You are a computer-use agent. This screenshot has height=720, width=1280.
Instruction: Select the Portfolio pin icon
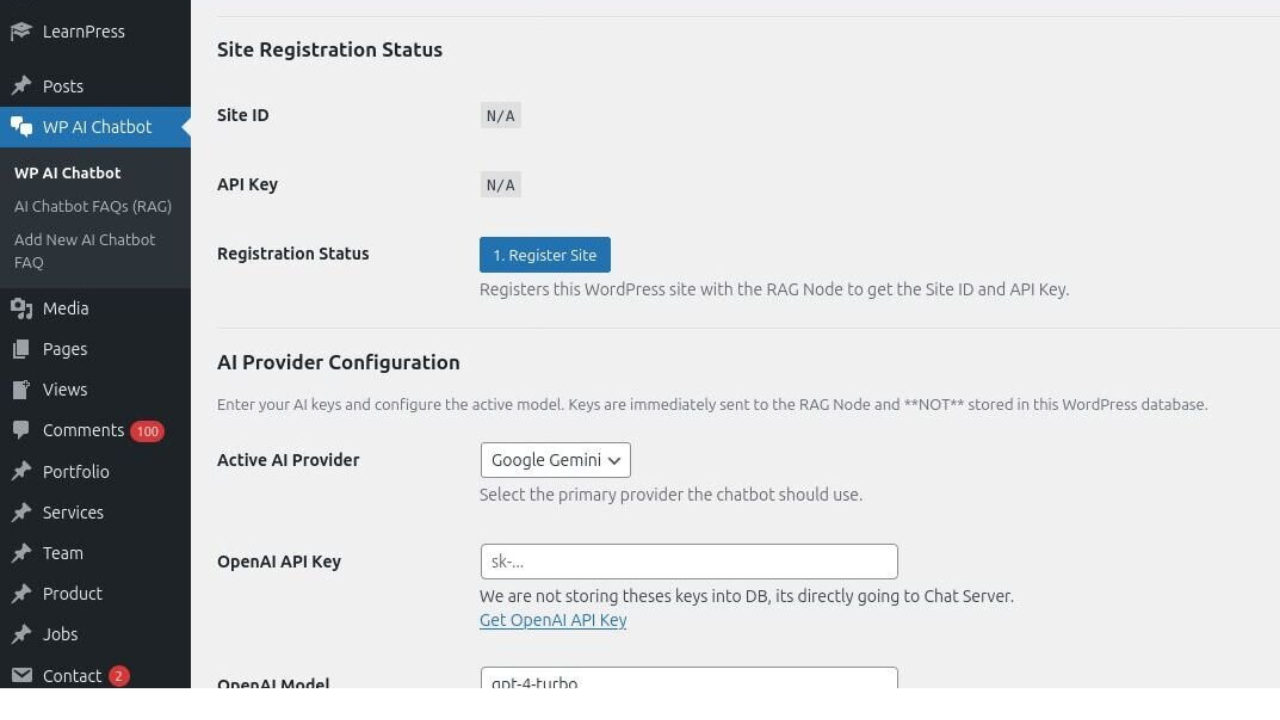(21, 471)
